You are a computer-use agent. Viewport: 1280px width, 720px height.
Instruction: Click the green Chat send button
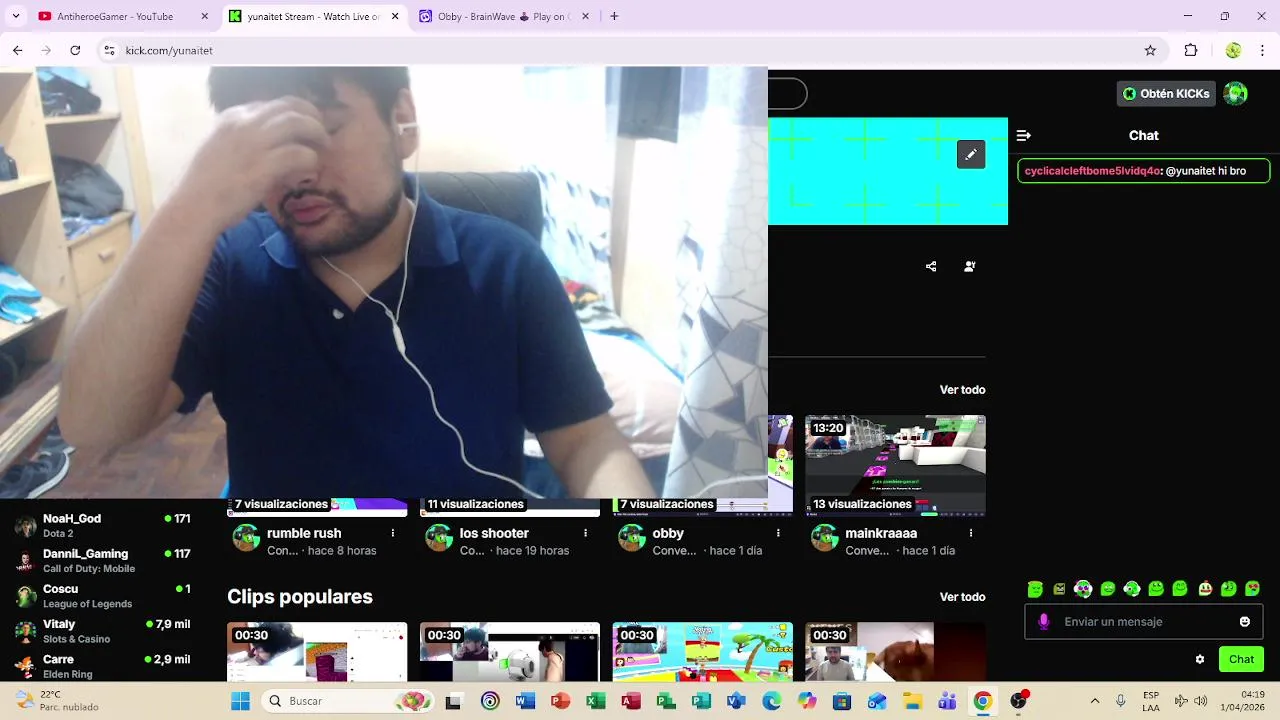tap(1241, 659)
